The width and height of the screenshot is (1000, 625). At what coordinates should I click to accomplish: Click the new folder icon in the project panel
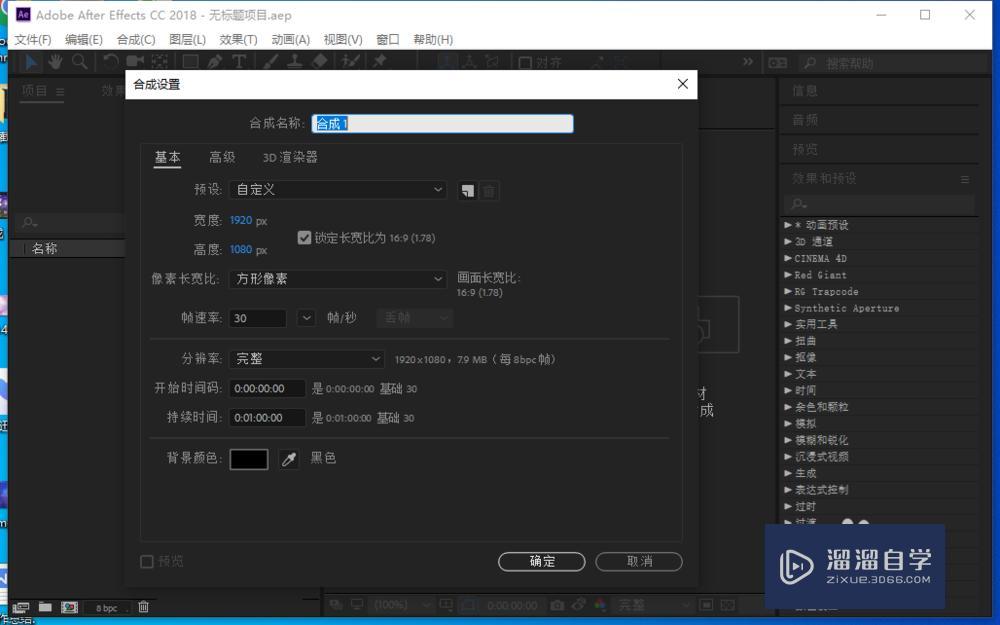pos(45,607)
